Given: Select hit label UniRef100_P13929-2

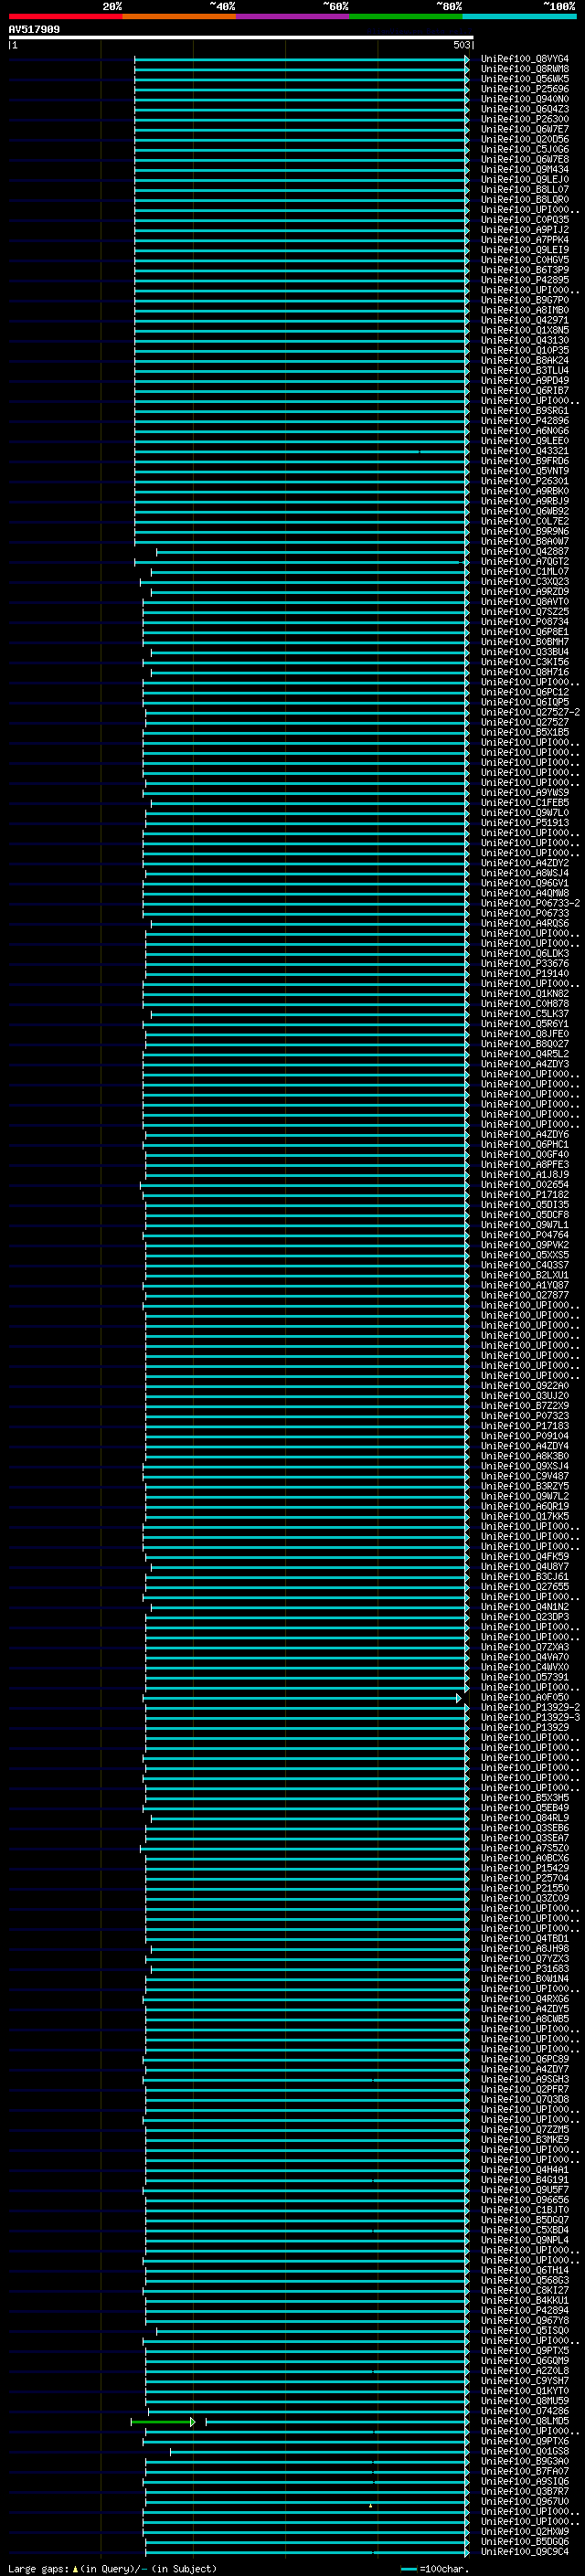Looking at the screenshot, I should [x=530, y=1707].
